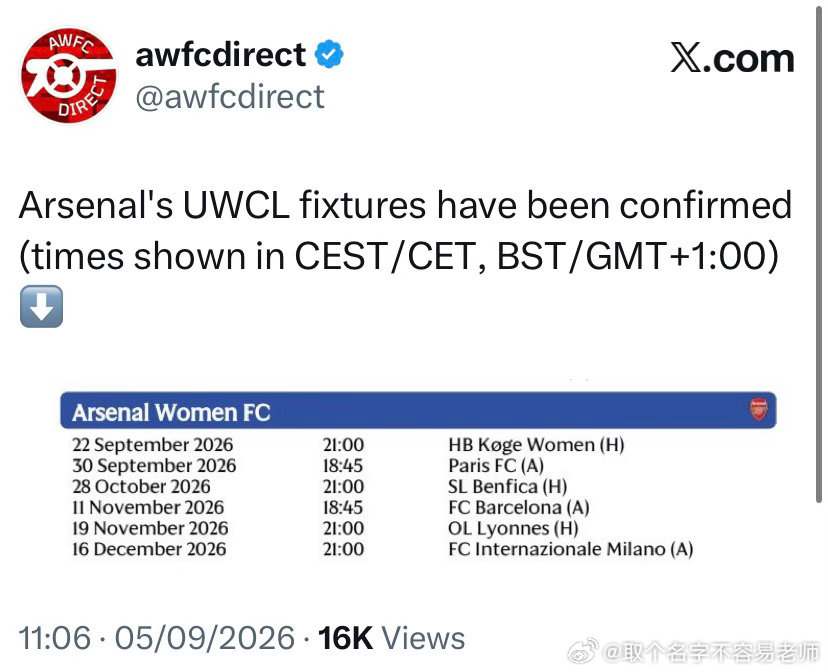
Task: Open the awfcdirect profile avatar
Action: [x=69, y=75]
